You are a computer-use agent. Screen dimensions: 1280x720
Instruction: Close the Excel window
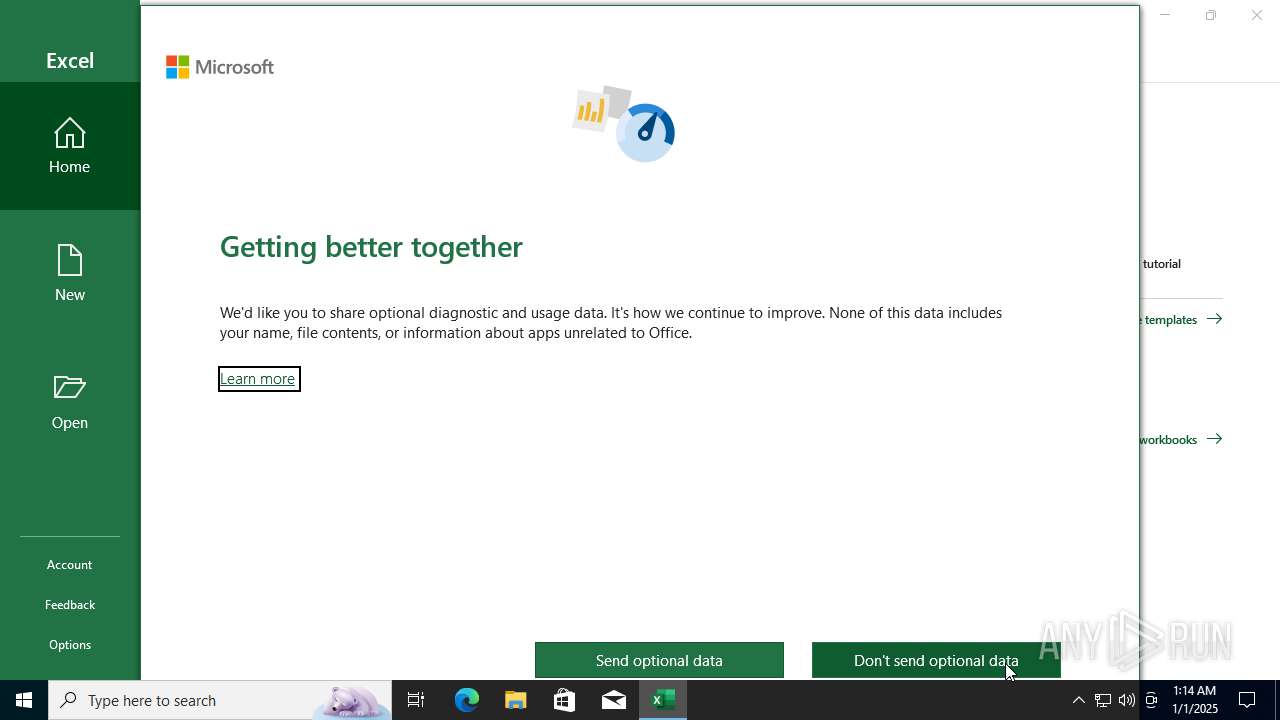1257,15
